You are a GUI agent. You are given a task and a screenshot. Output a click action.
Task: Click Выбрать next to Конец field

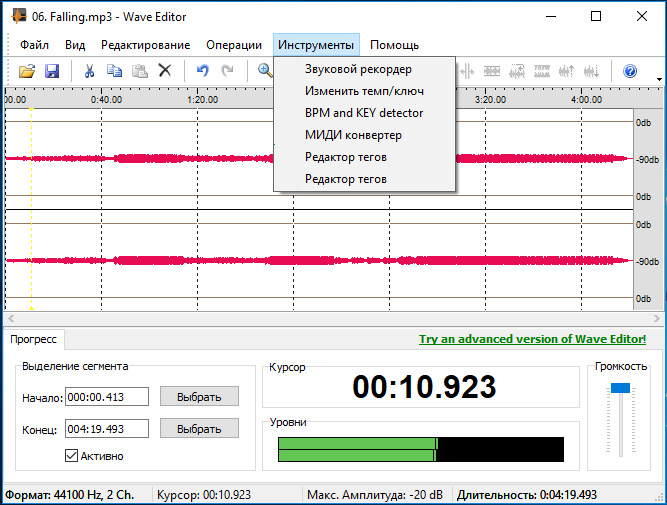point(199,428)
